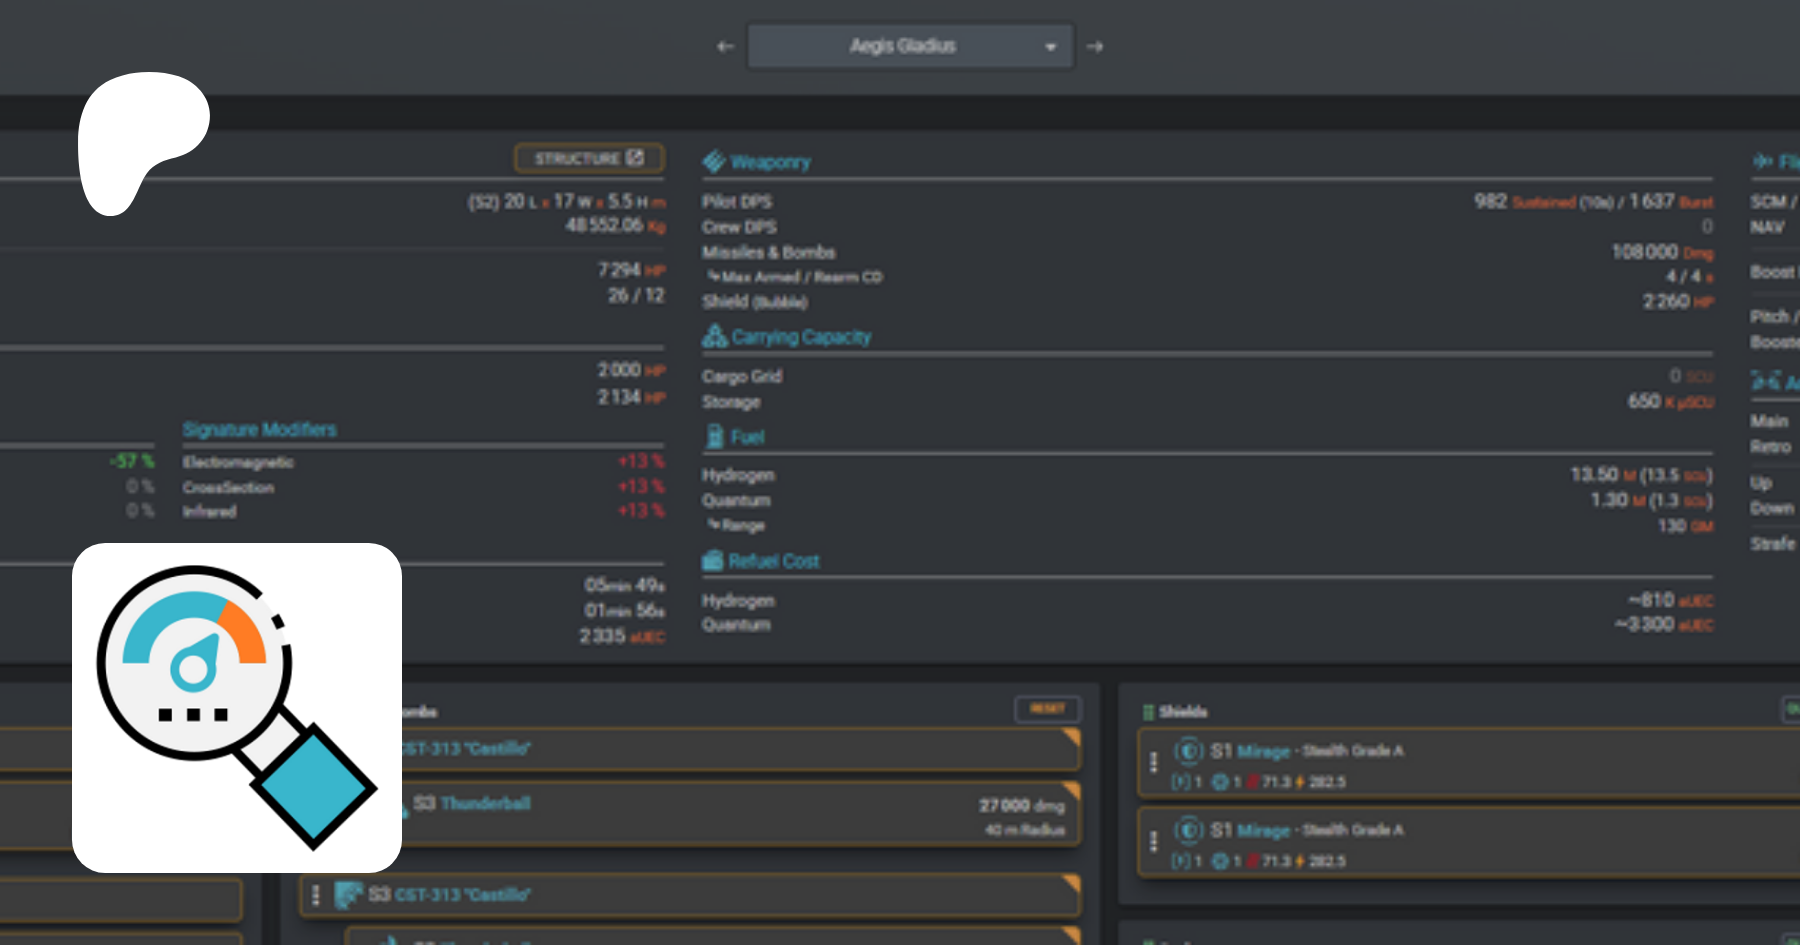This screenshot has height=945, width=1800.
Task: Open the Aegis Gladius ship dropdown
Action: (910, 46)
